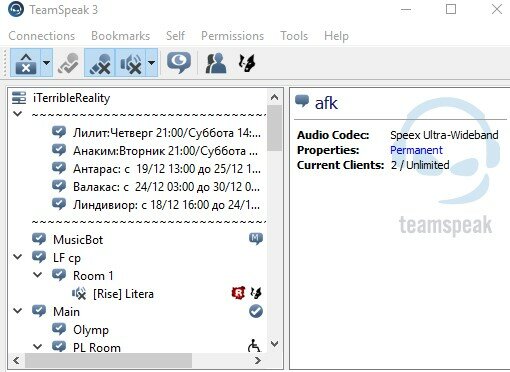Click the TeamSpeak 3 logo in the title bar
The height and width of the screenshot is (372, 510).
pyautogui.click(x=16, y=9)
